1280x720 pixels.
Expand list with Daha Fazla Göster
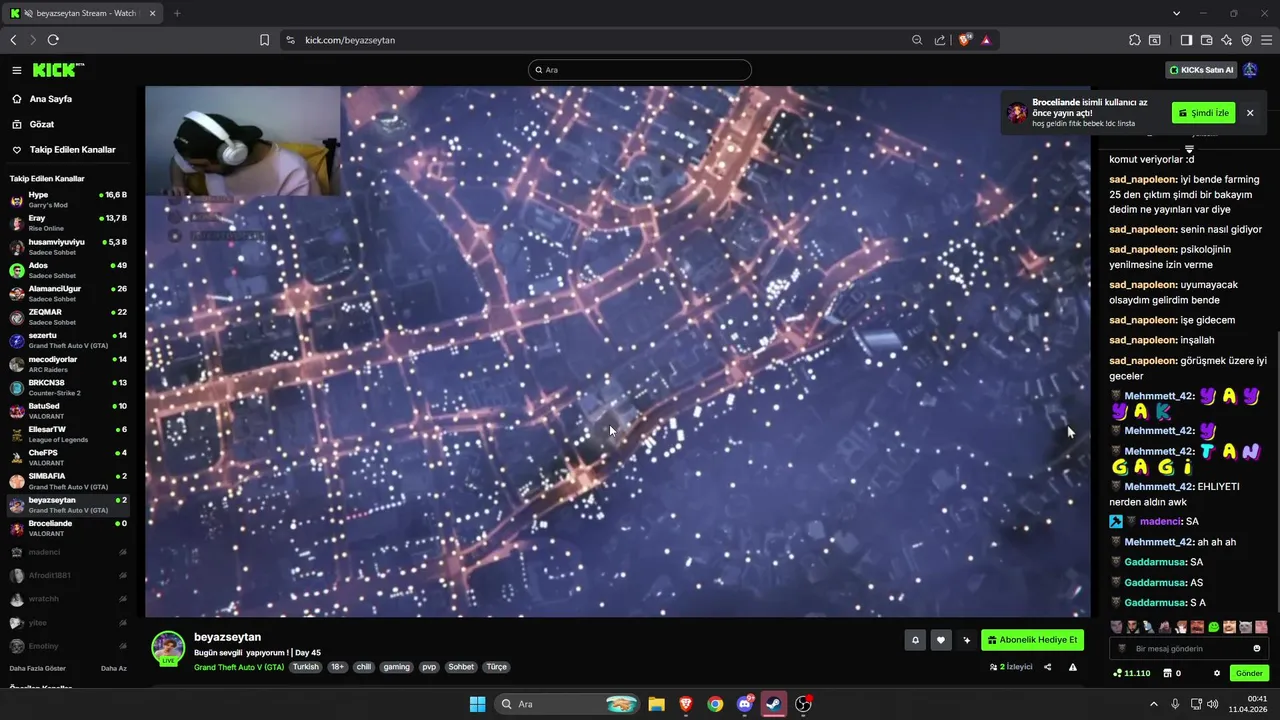[x=38, y=668]
